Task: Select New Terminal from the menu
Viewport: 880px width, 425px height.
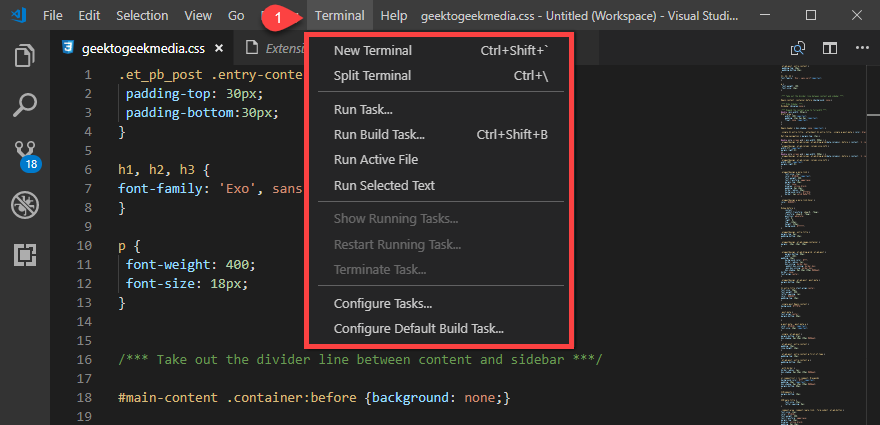Action: (441, 51)
